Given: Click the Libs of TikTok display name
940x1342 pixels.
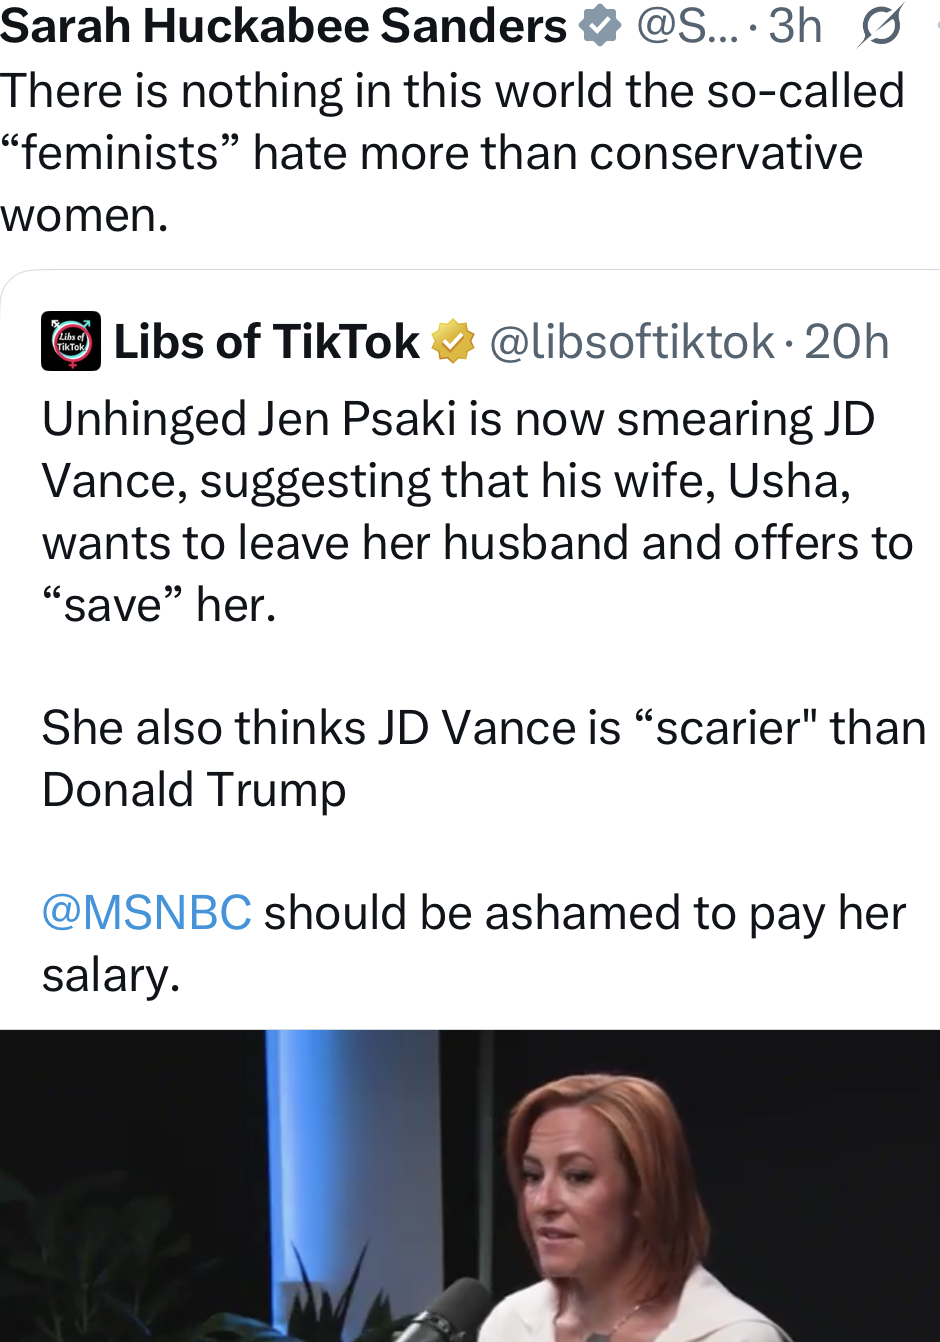Looking at the screenshot, I should [x=266, y=342].
